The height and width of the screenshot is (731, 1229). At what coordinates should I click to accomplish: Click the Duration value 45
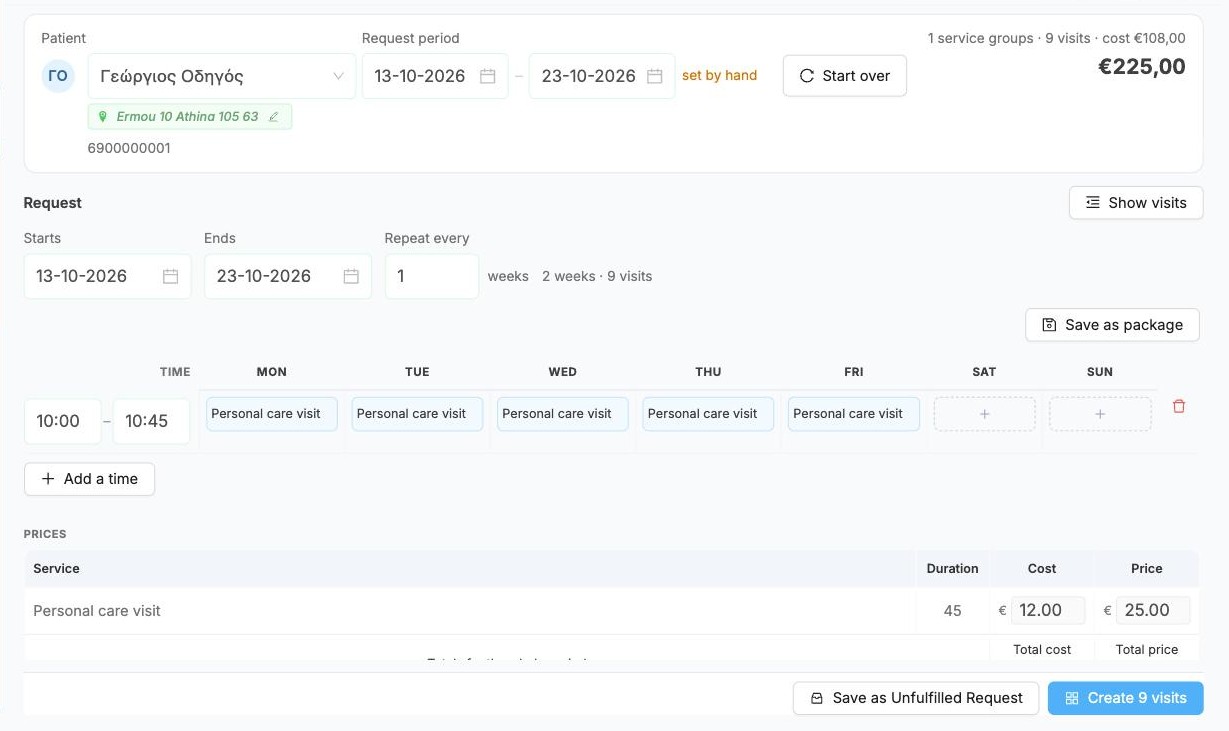pos(952,611)
